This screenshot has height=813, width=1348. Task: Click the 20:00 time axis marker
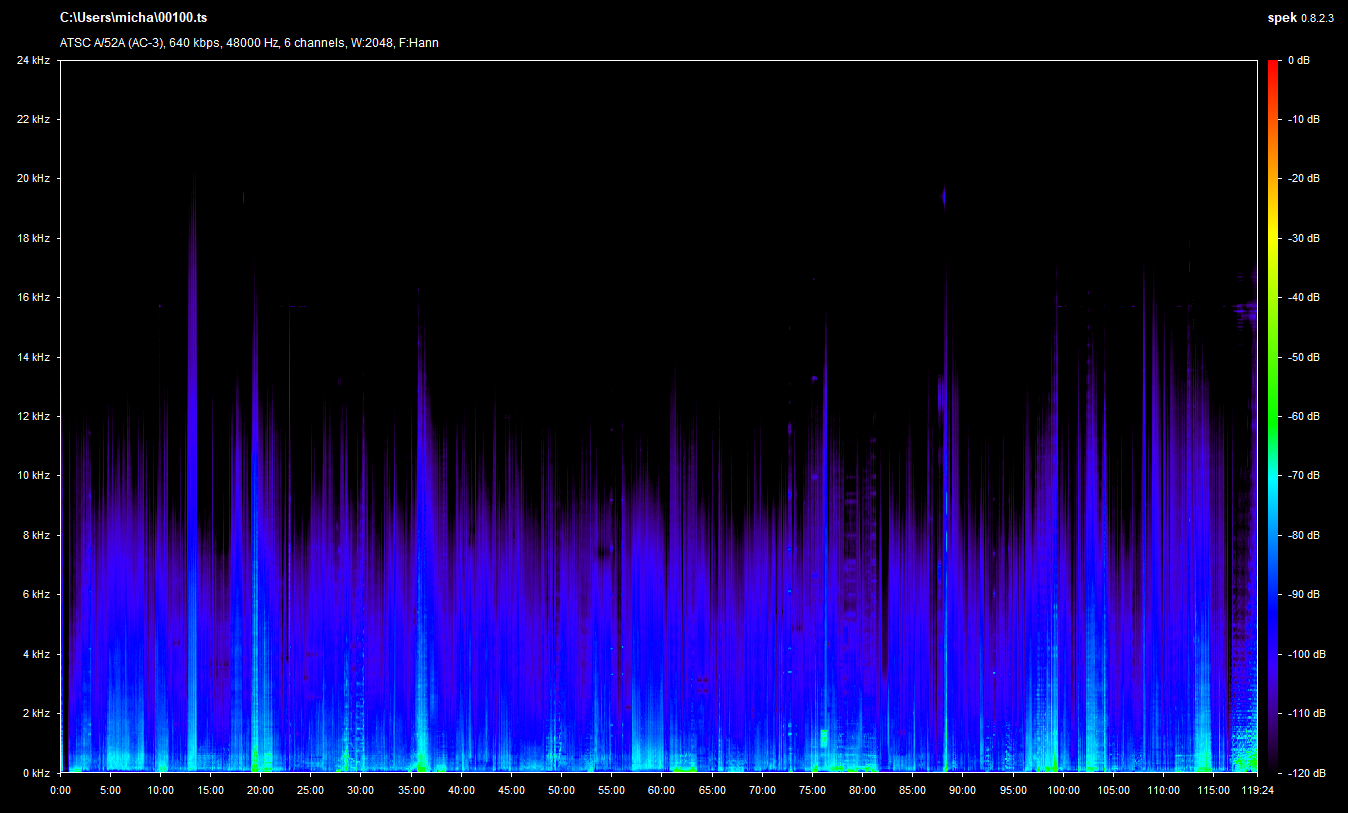click(x=260, y=789)
